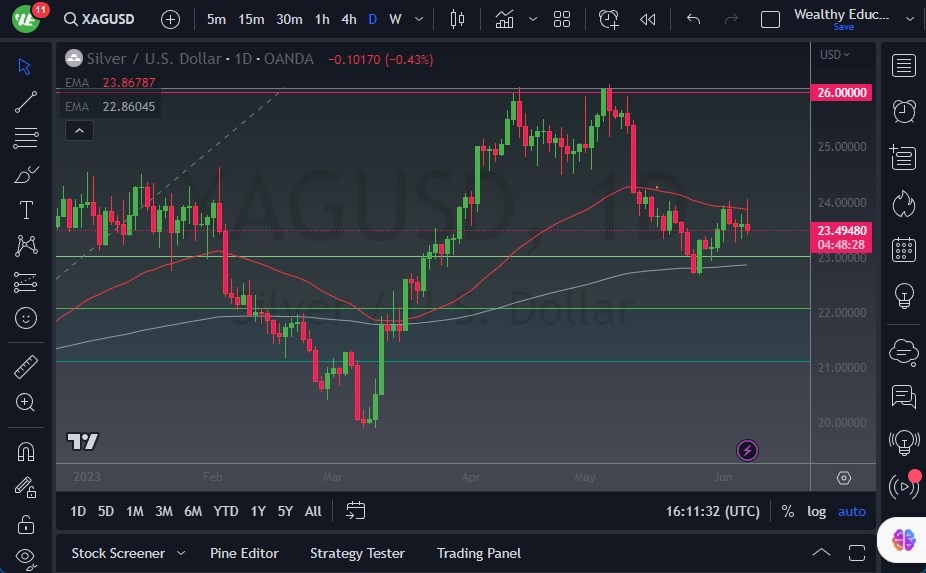Open the idea streams panel

coord(904,442)
